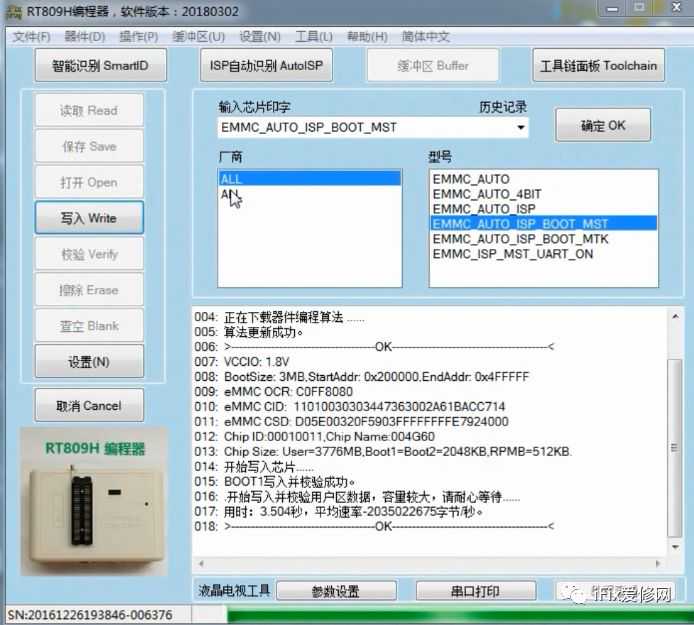The image size is (694, 625).
Task: Open the 工具链面板 Toolchain panel
Action: (599, 66)
